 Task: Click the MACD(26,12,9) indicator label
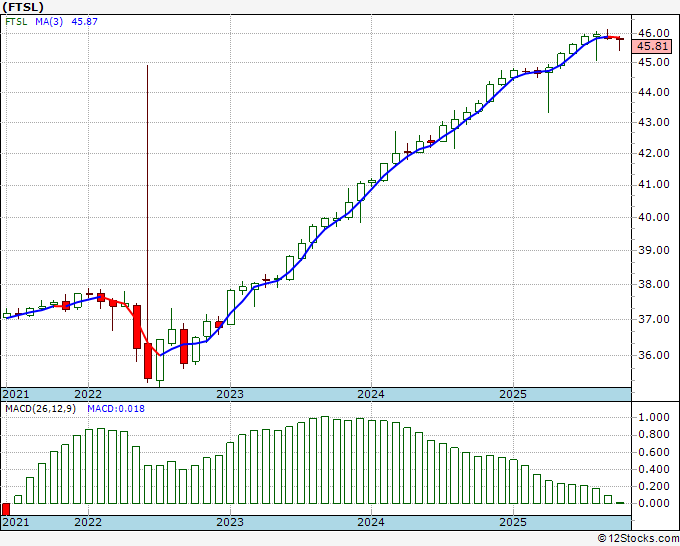40,409
